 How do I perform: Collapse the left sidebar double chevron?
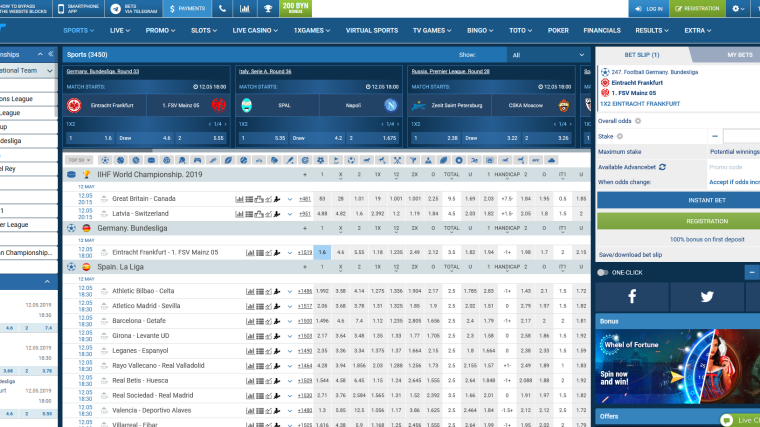(x=50, y=54)
